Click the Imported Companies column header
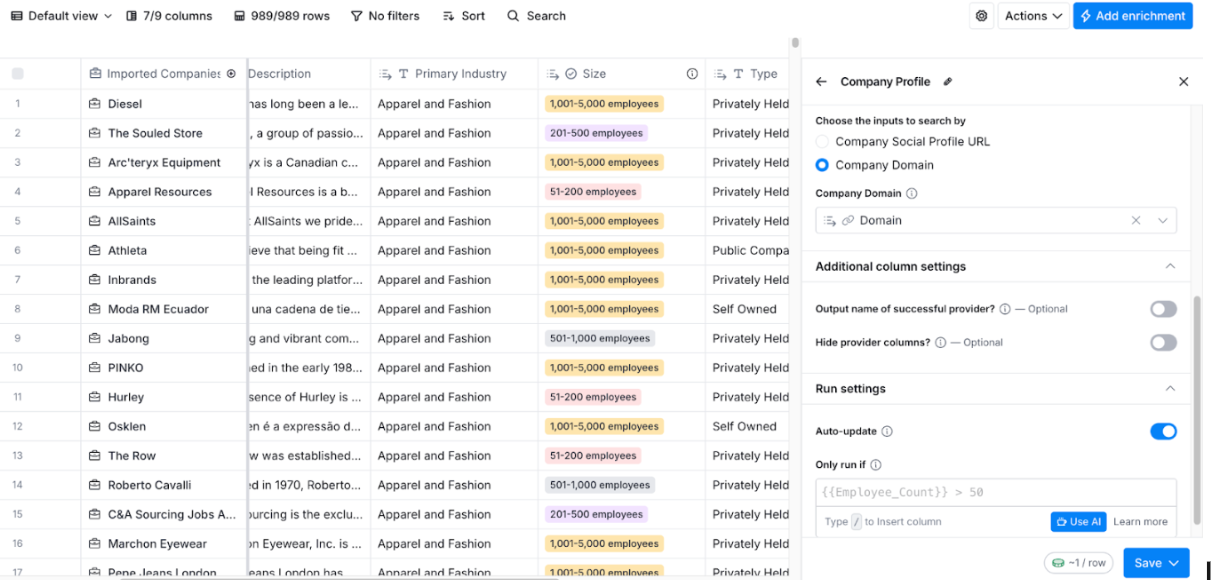The image size is (1216, 580). point(163,74)
